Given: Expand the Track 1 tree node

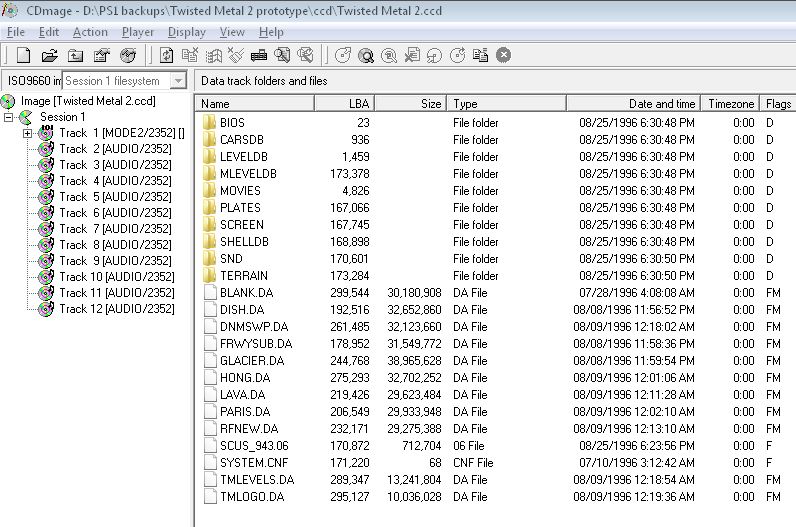Looking at the screenshot, I should (27, 134).
